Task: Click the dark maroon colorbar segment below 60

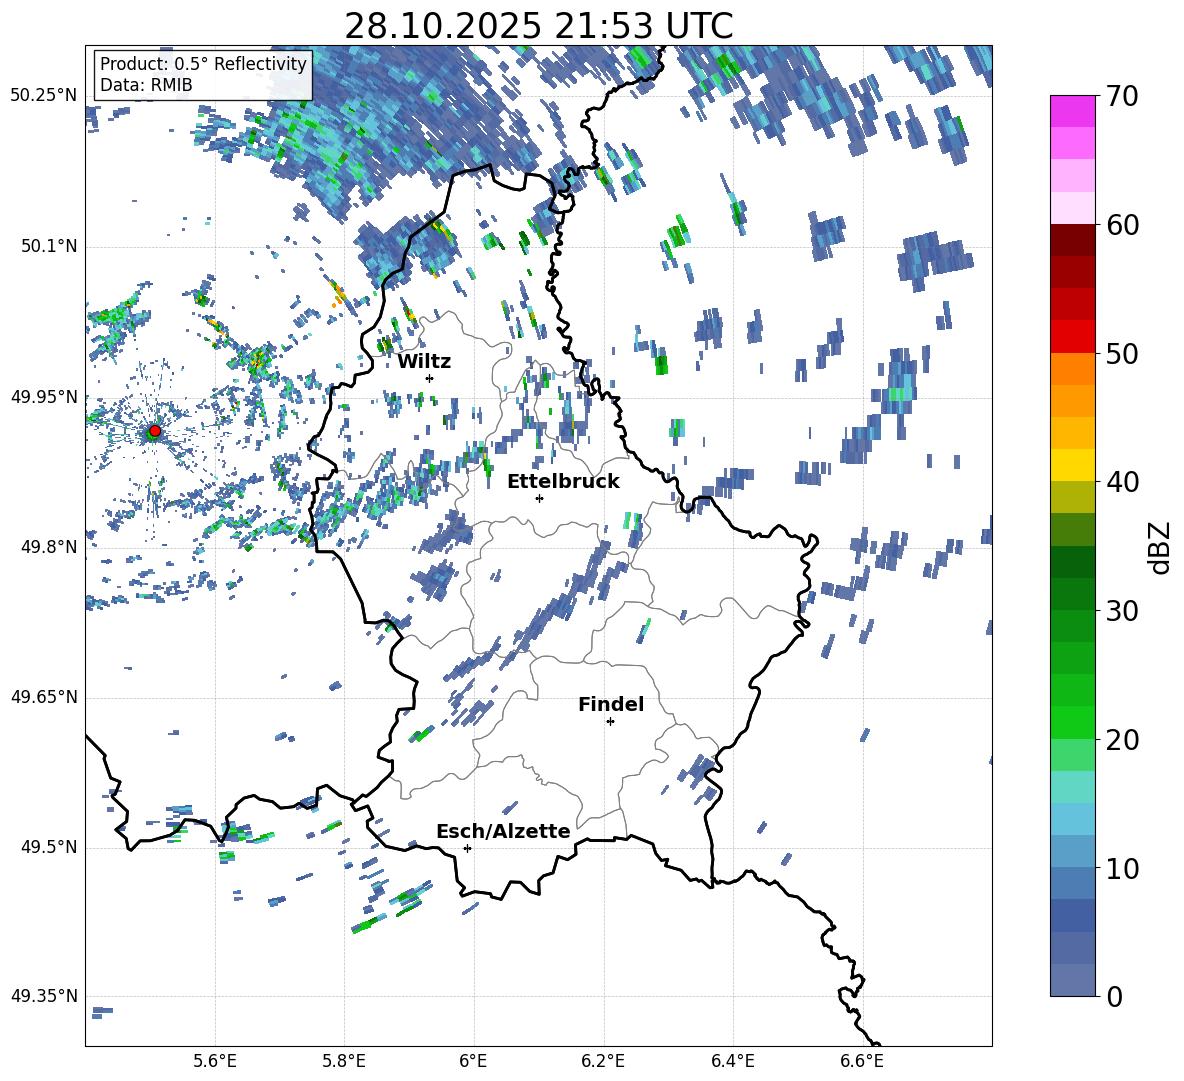Action: 1073,240
